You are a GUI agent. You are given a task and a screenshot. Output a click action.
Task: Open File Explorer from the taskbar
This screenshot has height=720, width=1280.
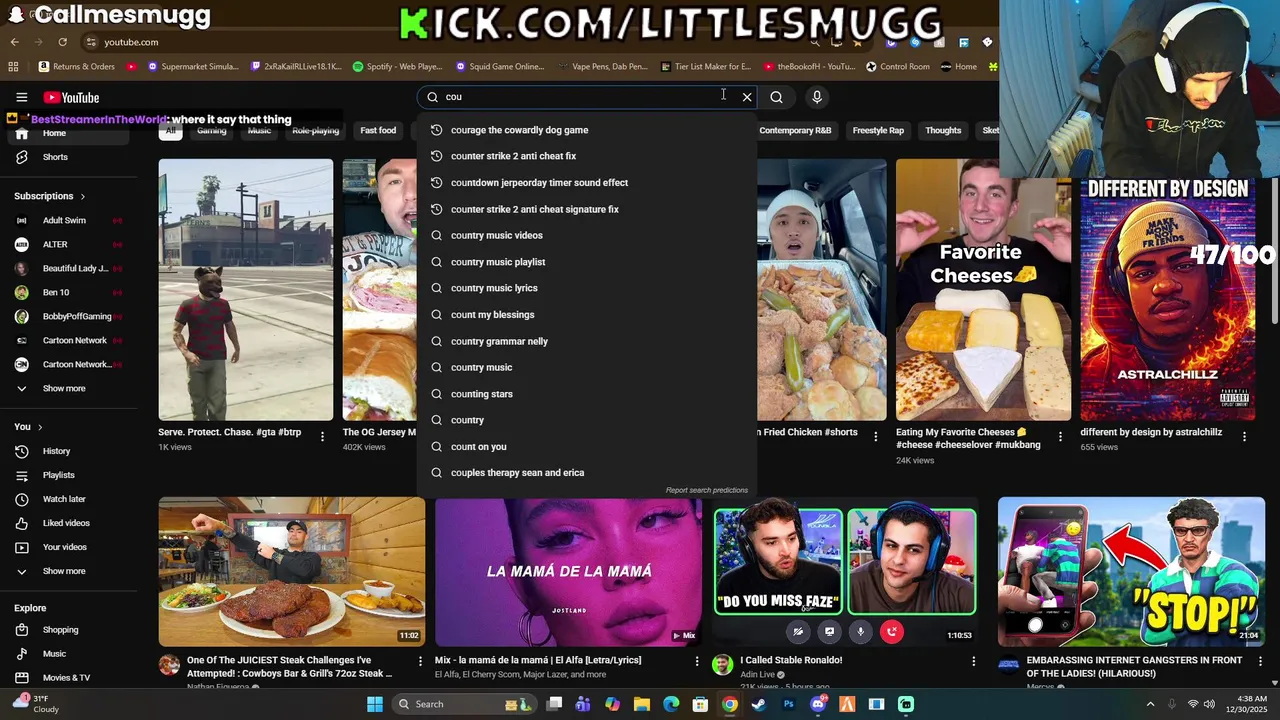pos(642,704)
